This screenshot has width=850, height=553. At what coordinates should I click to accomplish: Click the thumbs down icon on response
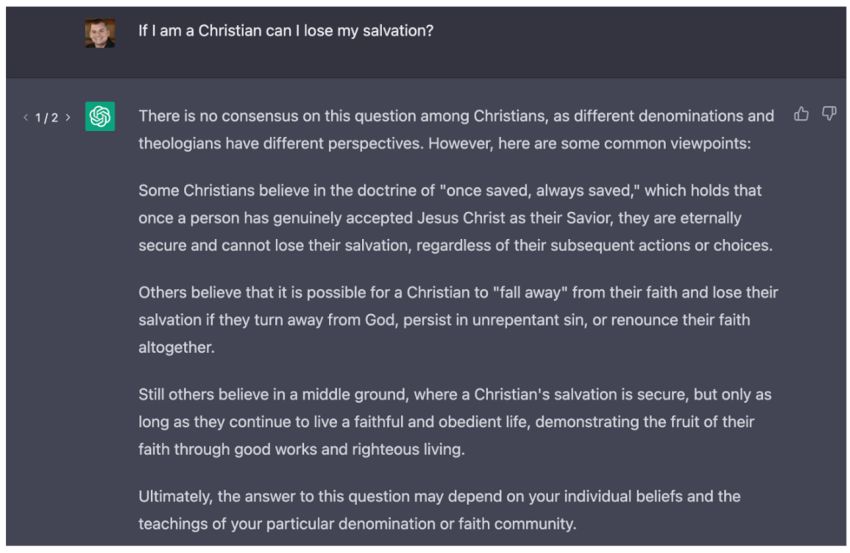point(829,115)
